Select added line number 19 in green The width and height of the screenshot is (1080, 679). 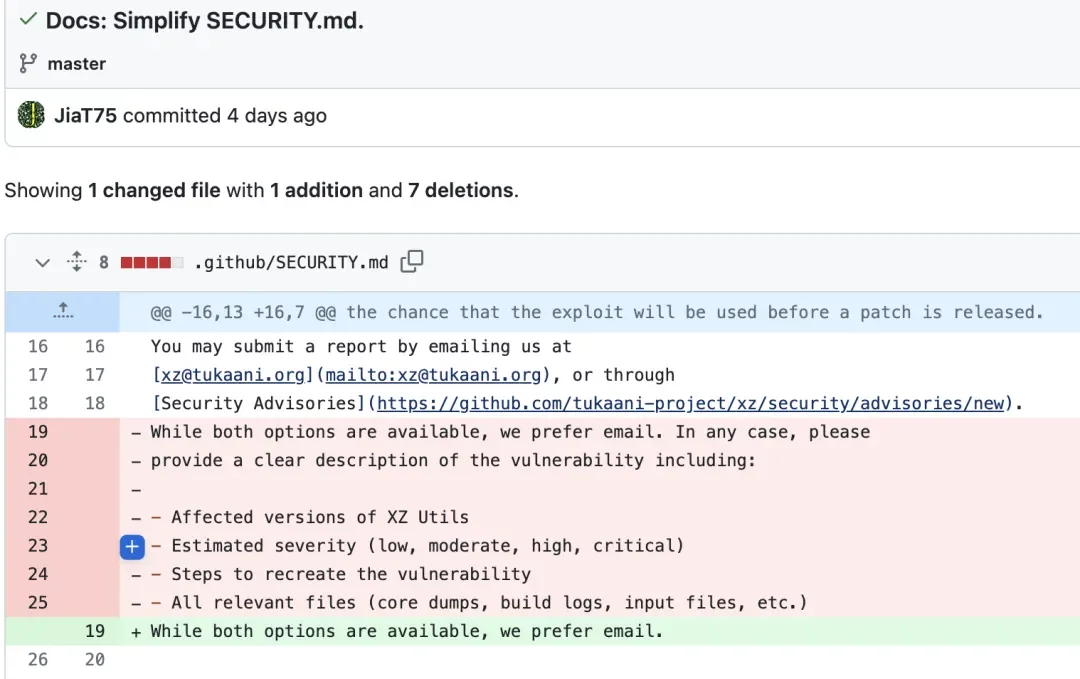point(95,631)
